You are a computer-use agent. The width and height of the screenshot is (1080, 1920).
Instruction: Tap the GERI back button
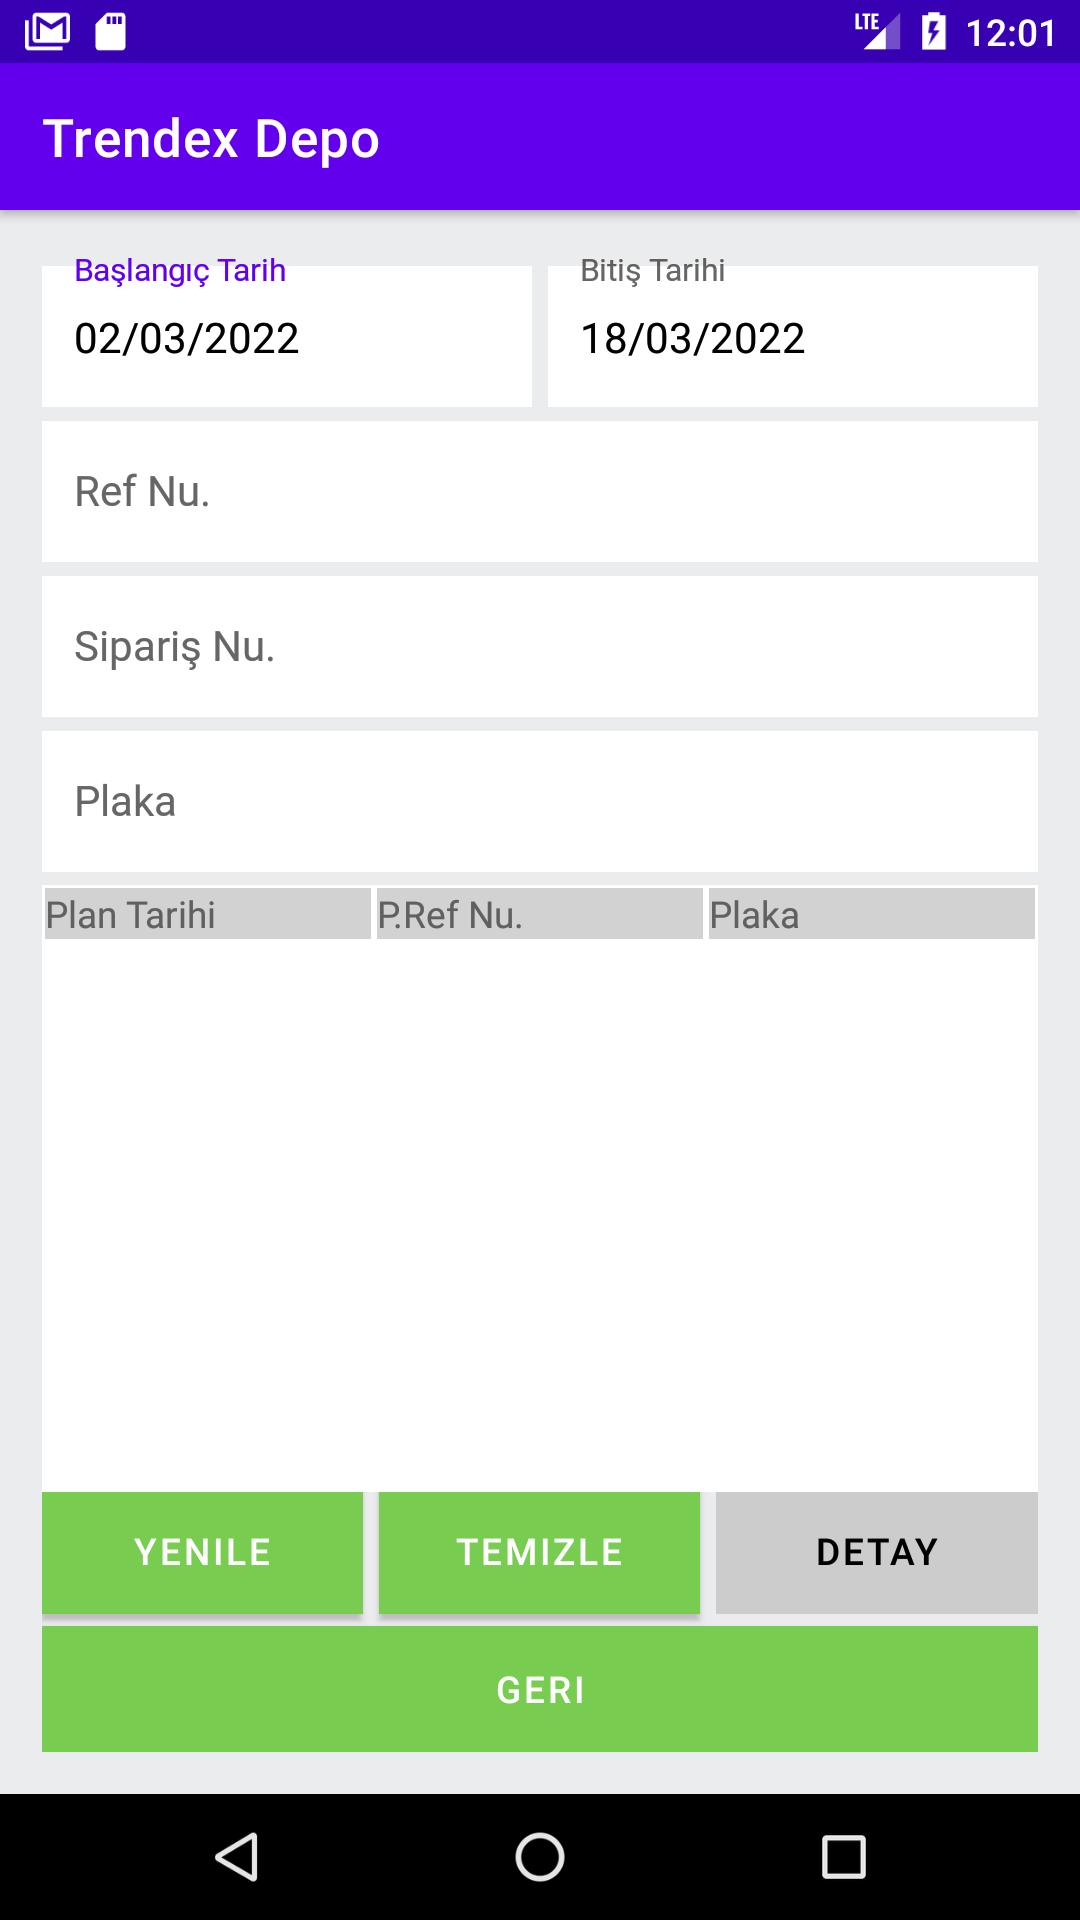[x=540, y=1689]
